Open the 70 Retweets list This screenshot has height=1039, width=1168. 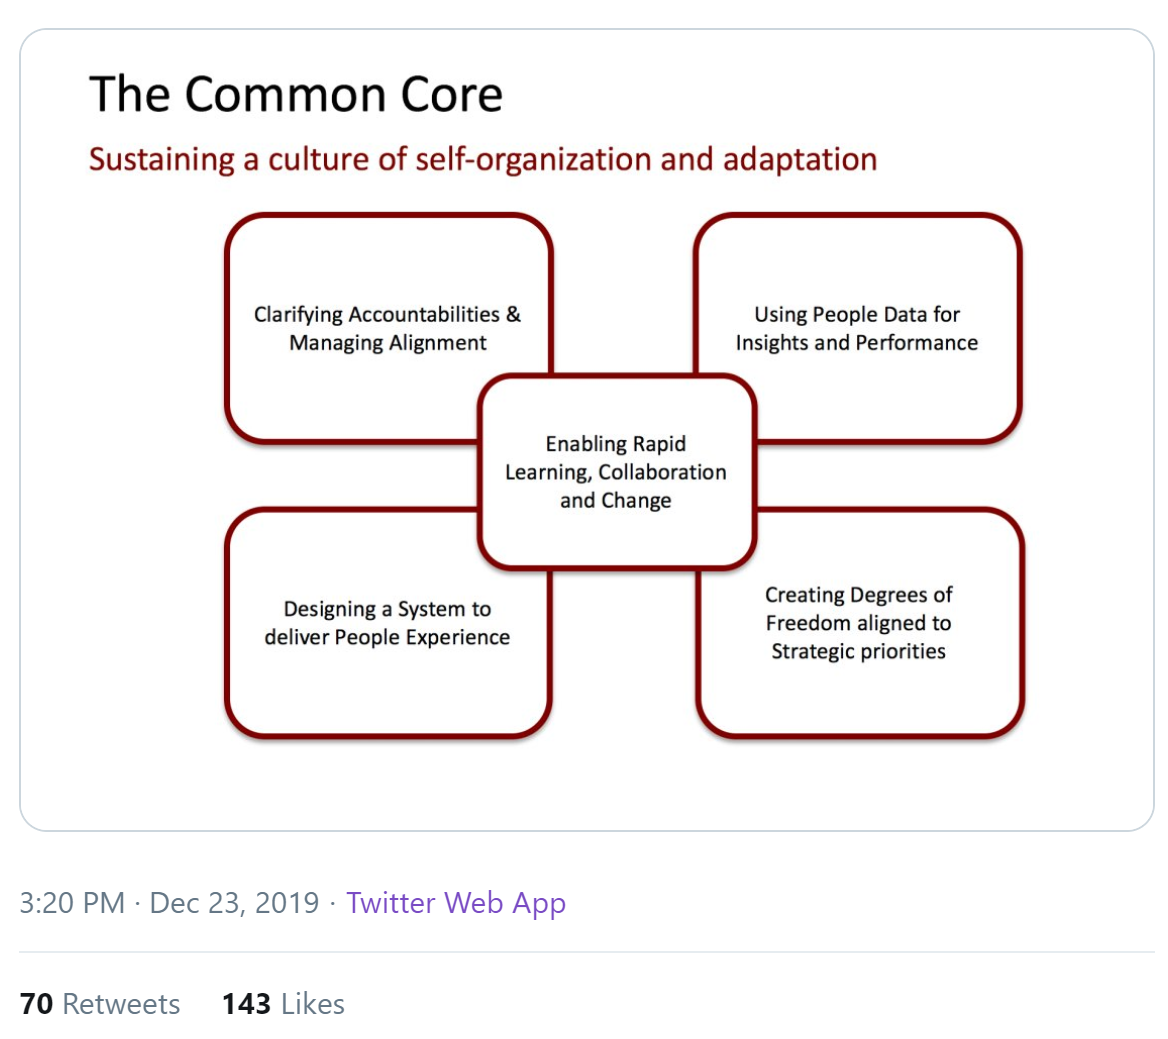tap(100, 1003)
